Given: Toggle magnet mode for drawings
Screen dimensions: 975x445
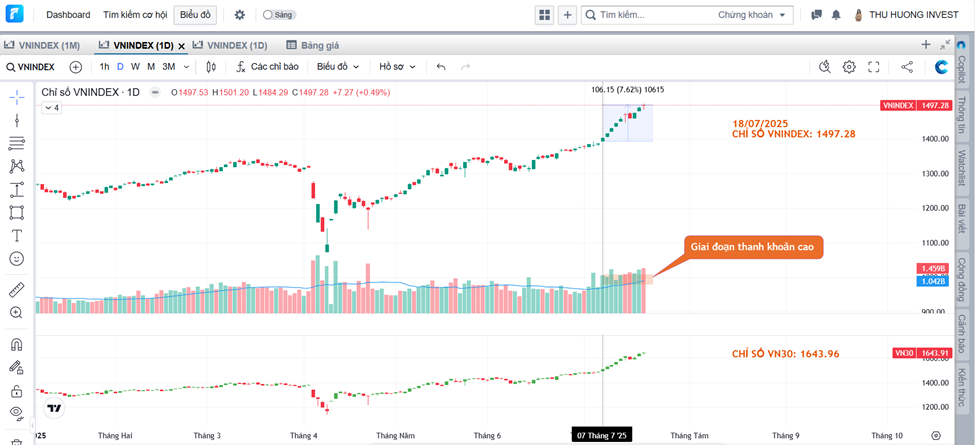Looking at the screenshot, I should (x=17, y=344).
